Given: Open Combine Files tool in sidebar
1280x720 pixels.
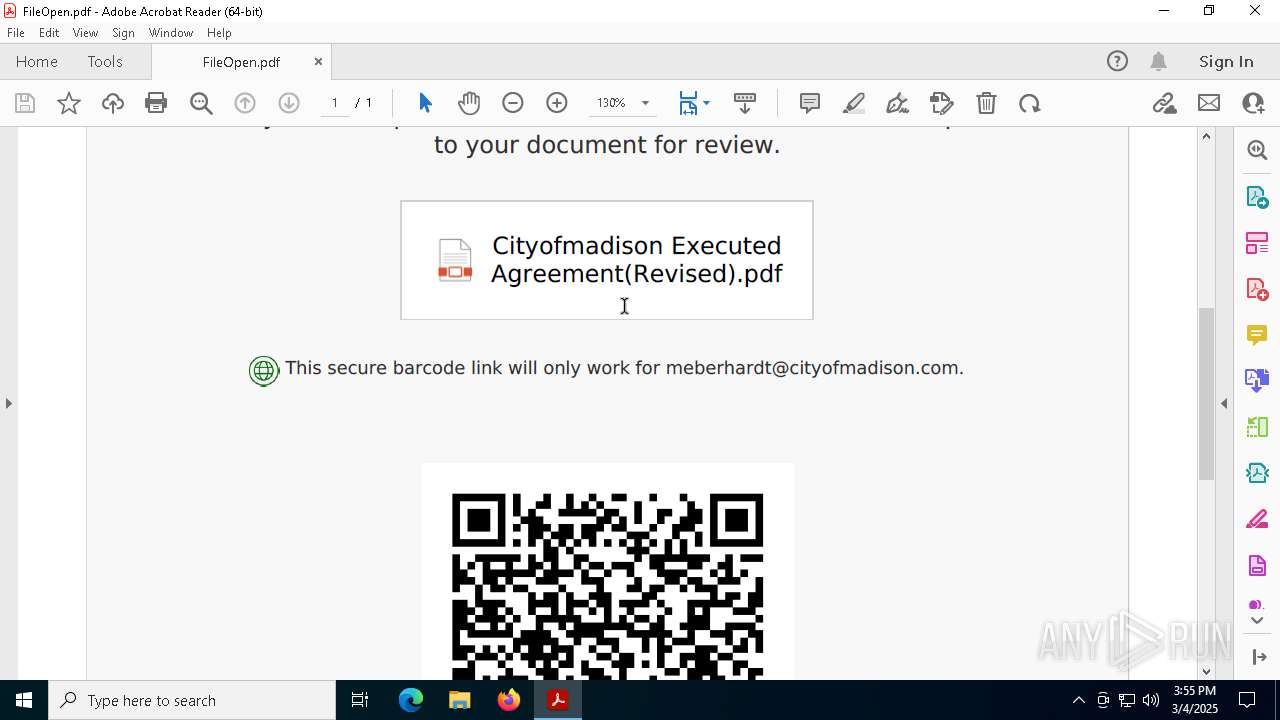Looking at the screenshot, I should click(x=1257, y=381).
